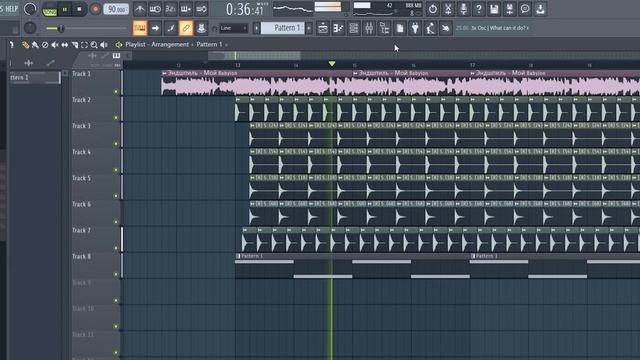
Task: Click the Track 5 label
Action: point(82,178)
